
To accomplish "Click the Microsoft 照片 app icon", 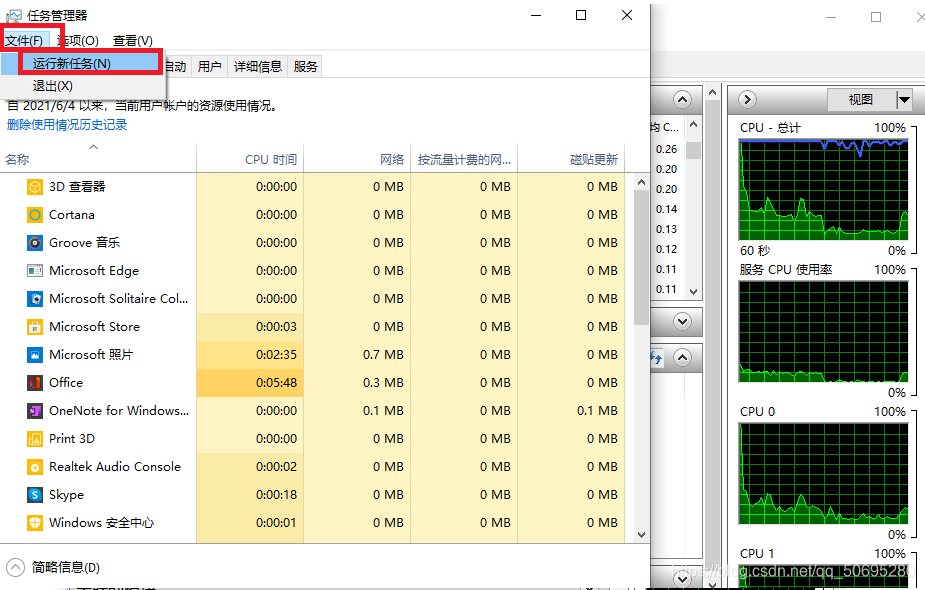I will [35, 355].
